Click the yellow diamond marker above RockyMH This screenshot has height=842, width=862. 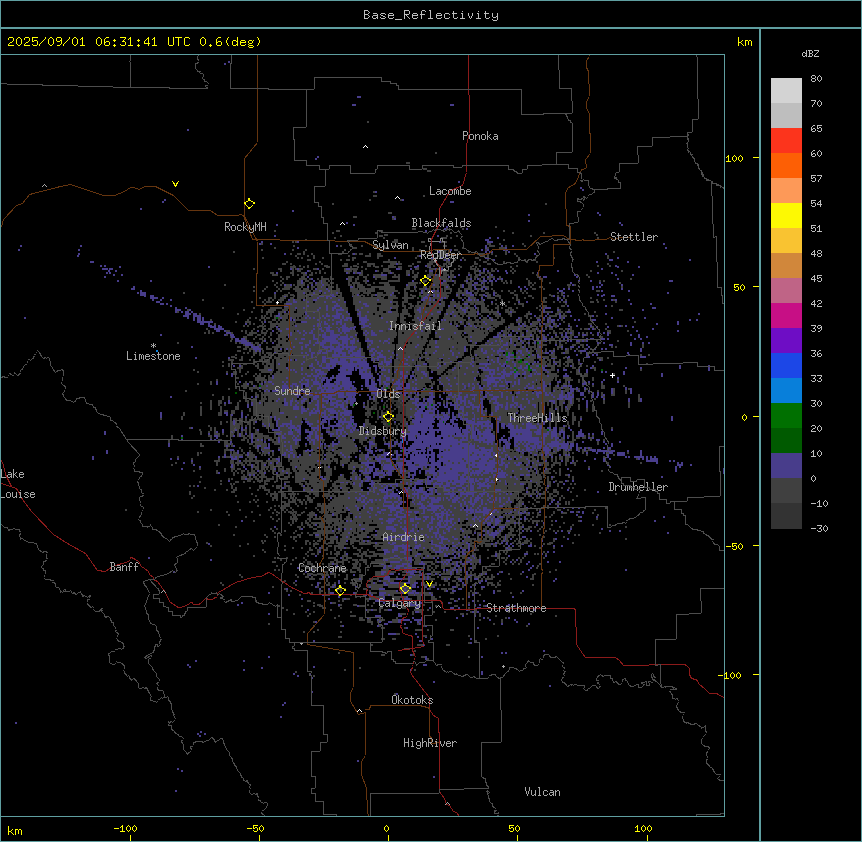coord(250,203)
